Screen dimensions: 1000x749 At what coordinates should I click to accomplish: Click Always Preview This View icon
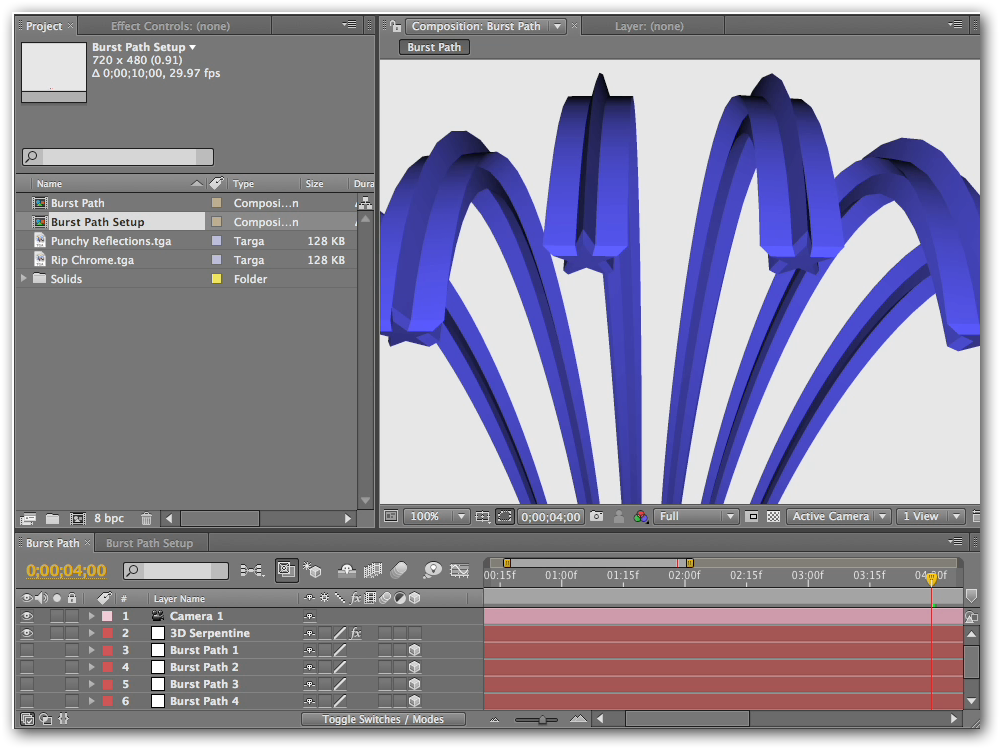tap(391, 516)
